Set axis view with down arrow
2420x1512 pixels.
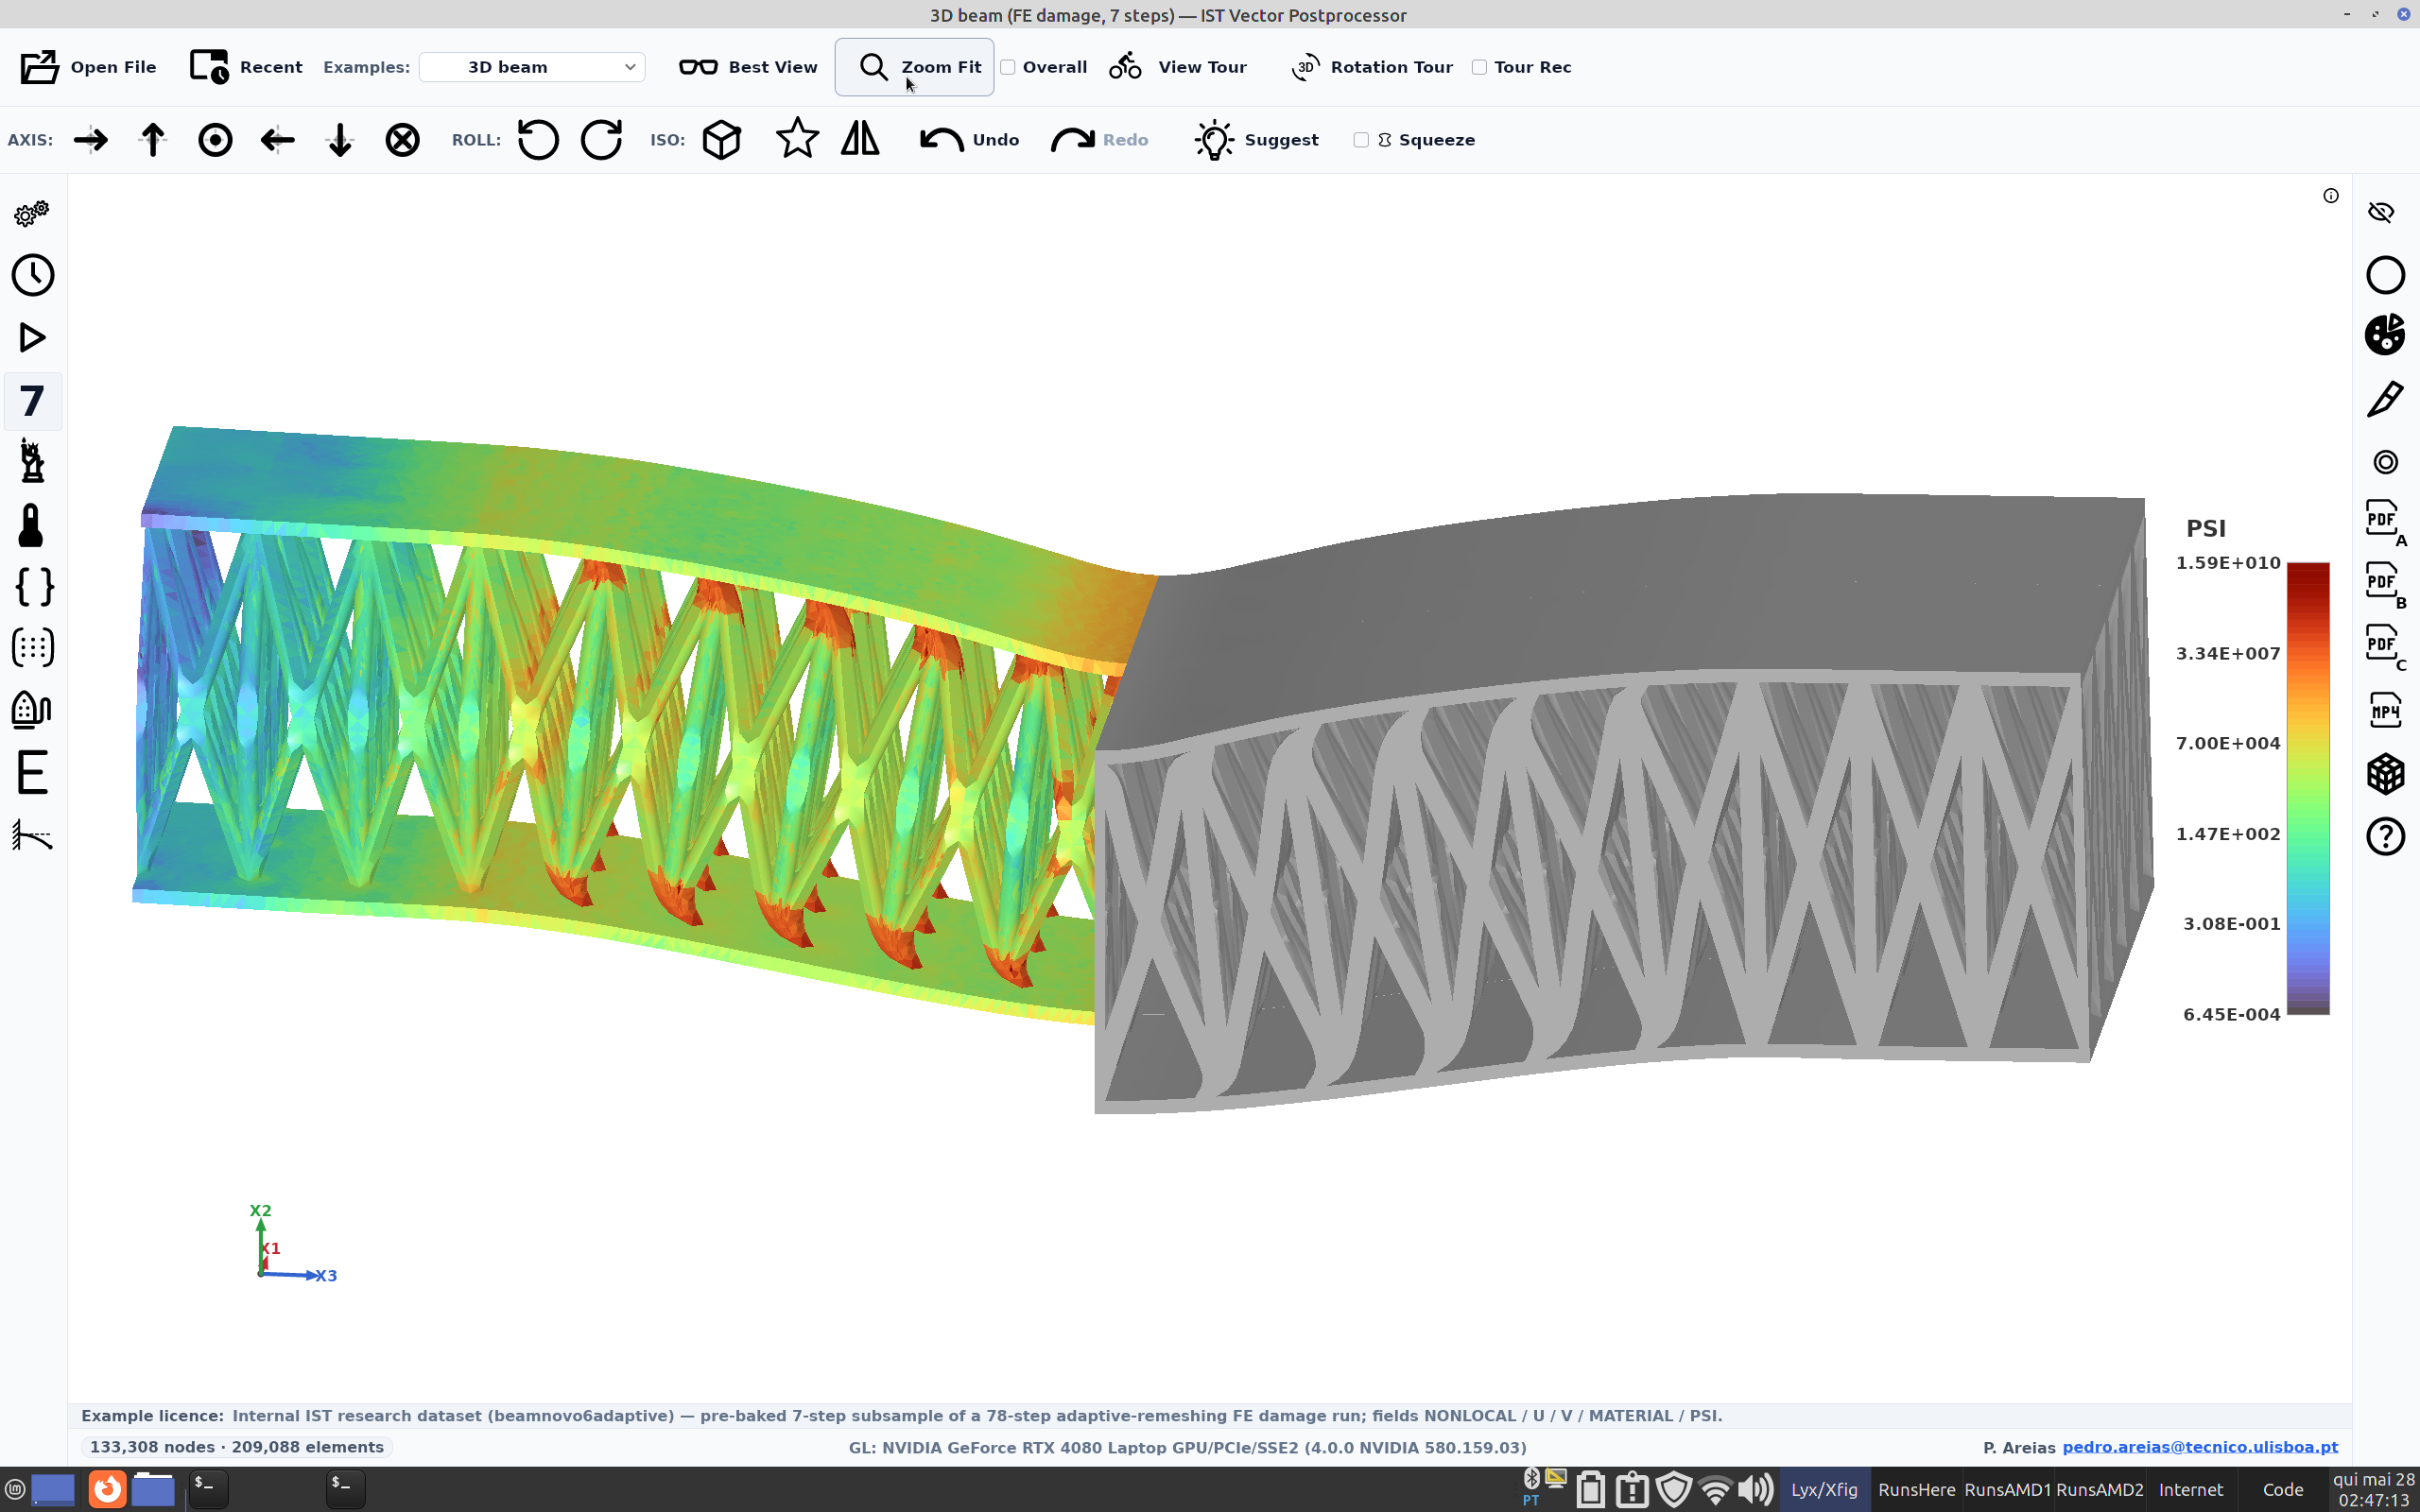tap(340, 140)
